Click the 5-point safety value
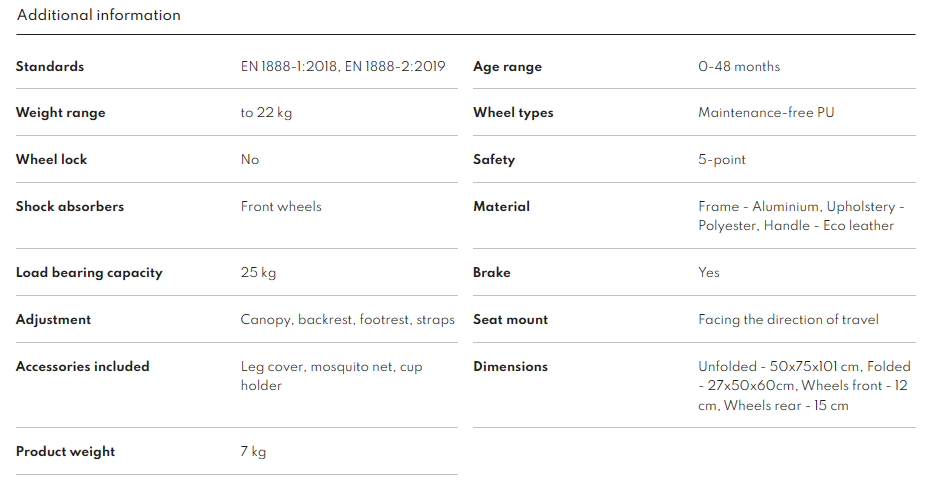This screenshot has height=493, width=930. click(722, 160)
